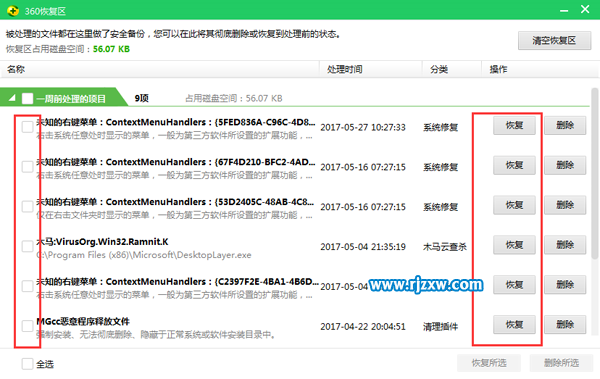
Task: Select checkbox for MGcc恶意程序释放文件 row
Action: coord(27,326)
